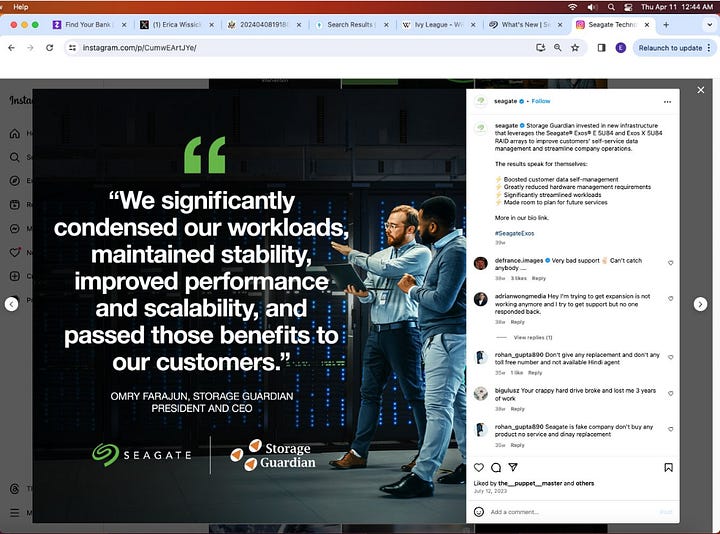Open Control Center in menu bar

coord(628,7)
